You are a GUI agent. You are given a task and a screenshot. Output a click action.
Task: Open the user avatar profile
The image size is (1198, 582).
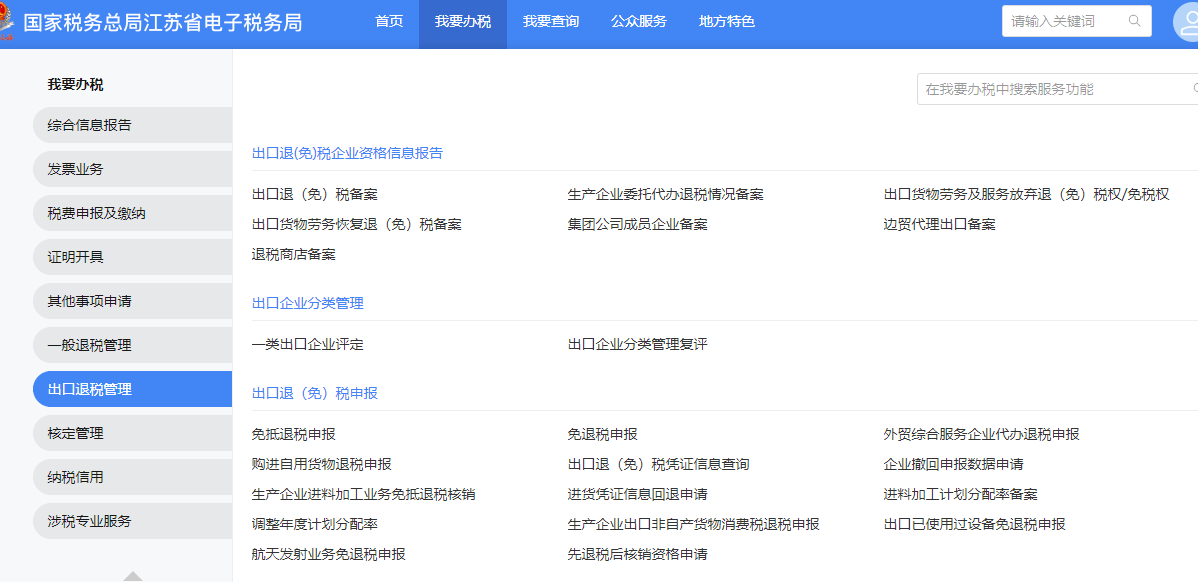[x=1187, y=22]
